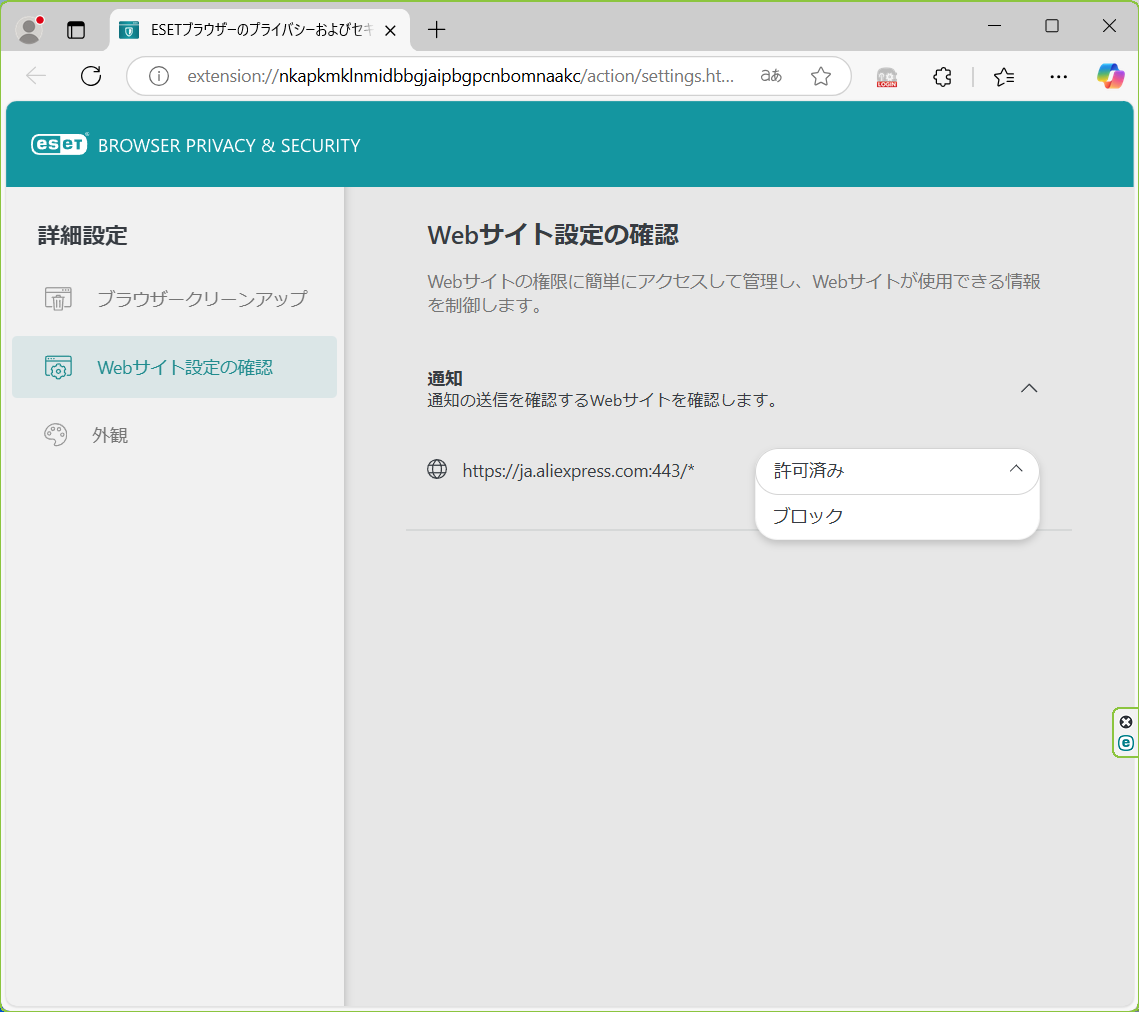Click the Webサイト設定の確認 page heading
1139x1012 pixels.
pyautogui.click(x=553, y=235)
